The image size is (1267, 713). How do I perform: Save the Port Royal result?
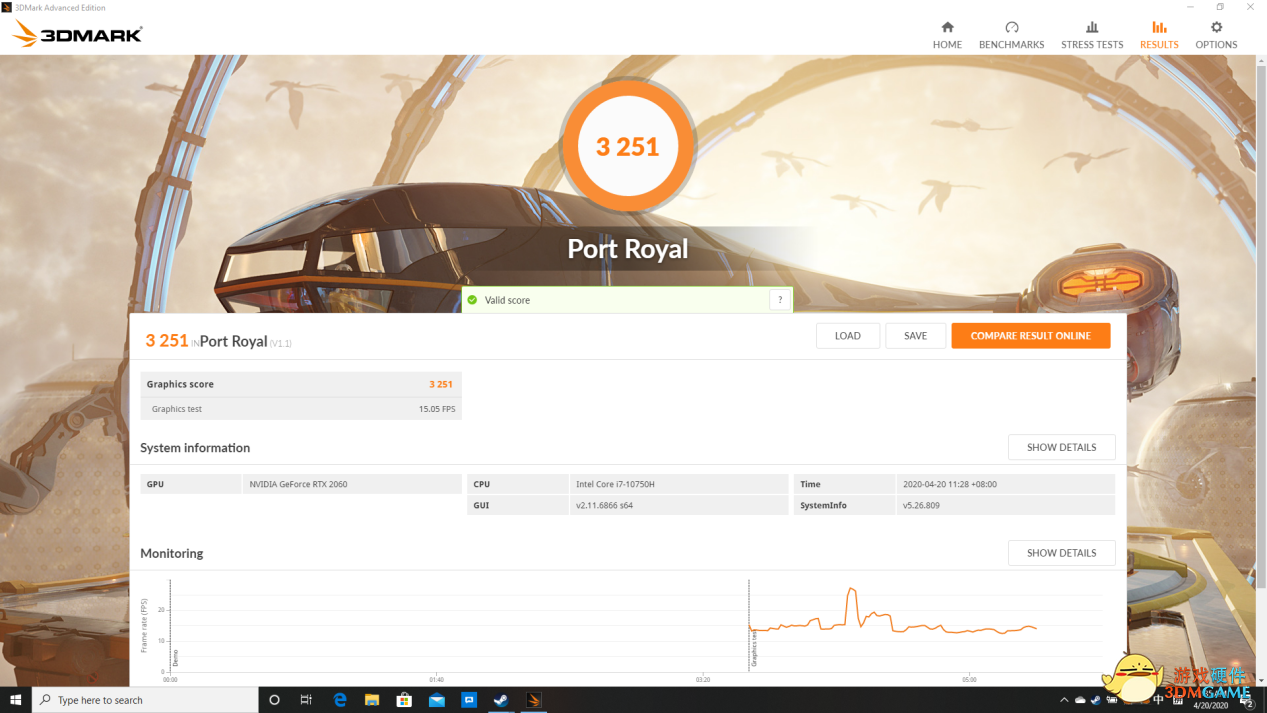click(x=915, y=336)
